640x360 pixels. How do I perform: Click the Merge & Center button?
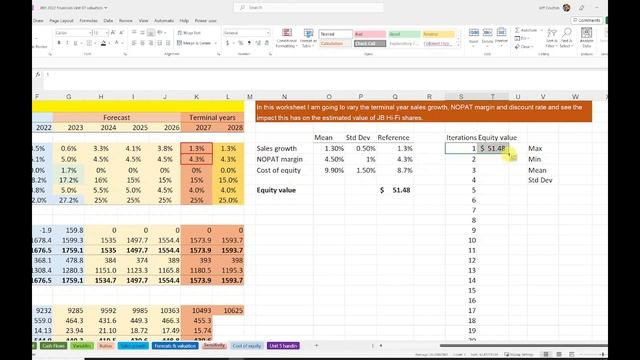[194, 43]
